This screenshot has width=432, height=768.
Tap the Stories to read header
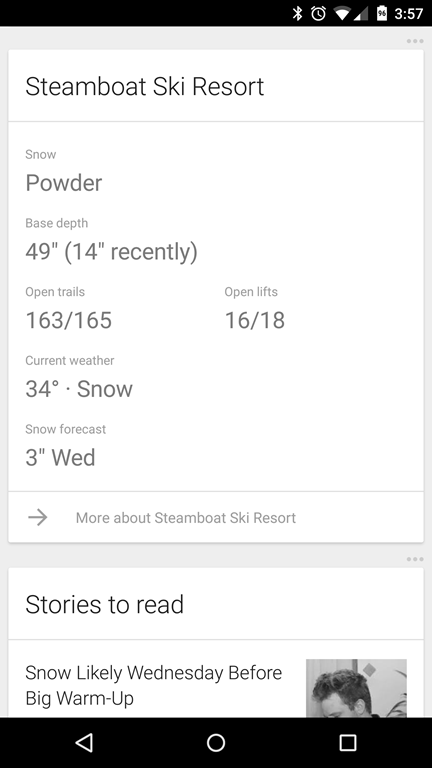(104, 604)
